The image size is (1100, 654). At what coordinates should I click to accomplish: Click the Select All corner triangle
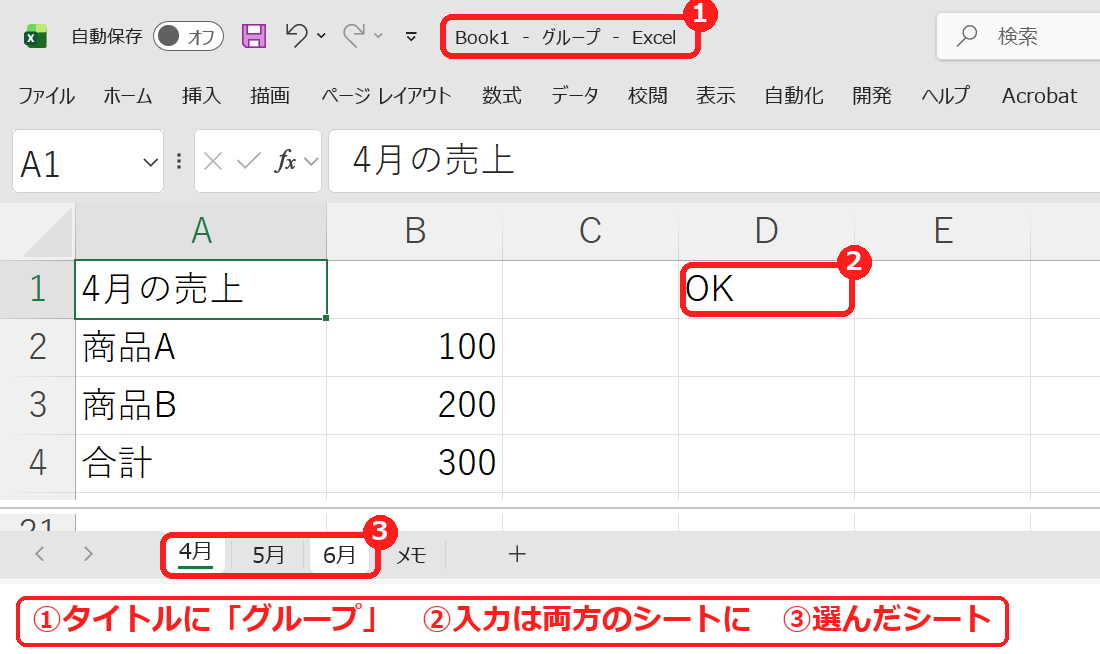[x=48, y=232]
